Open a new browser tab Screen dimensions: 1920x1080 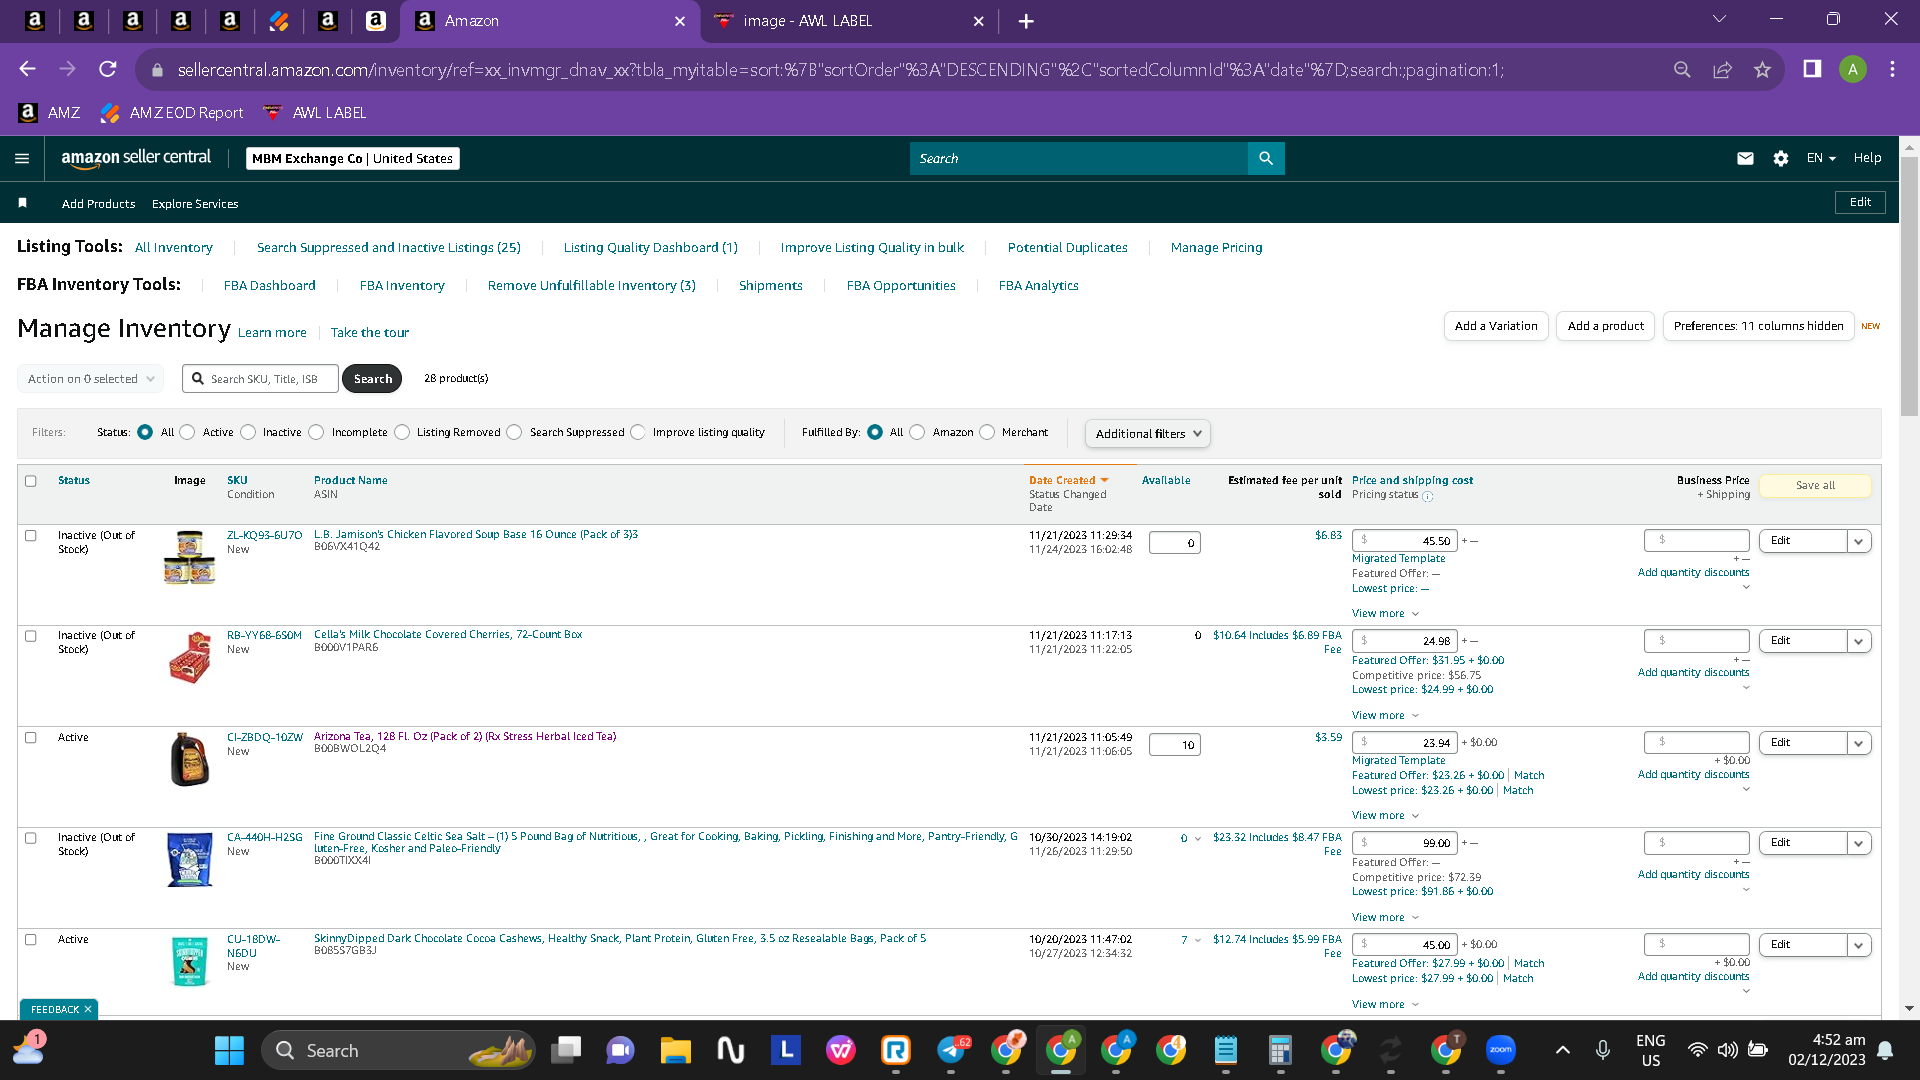(x=1026, y=21)
